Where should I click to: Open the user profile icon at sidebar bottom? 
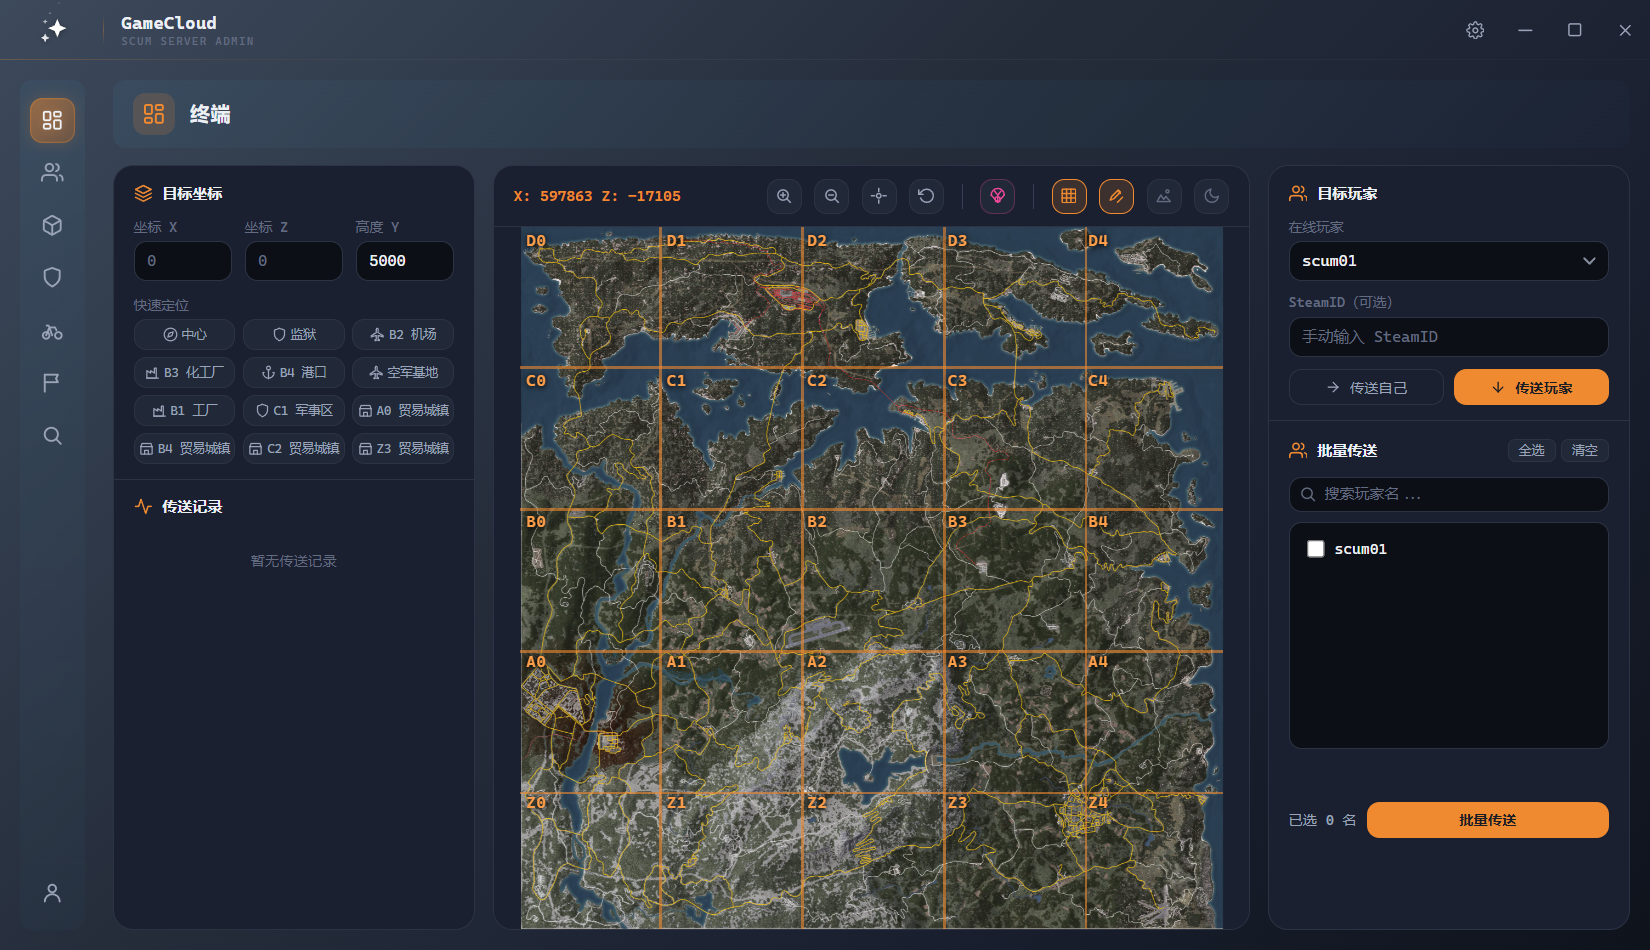click(x=52, y=893)
